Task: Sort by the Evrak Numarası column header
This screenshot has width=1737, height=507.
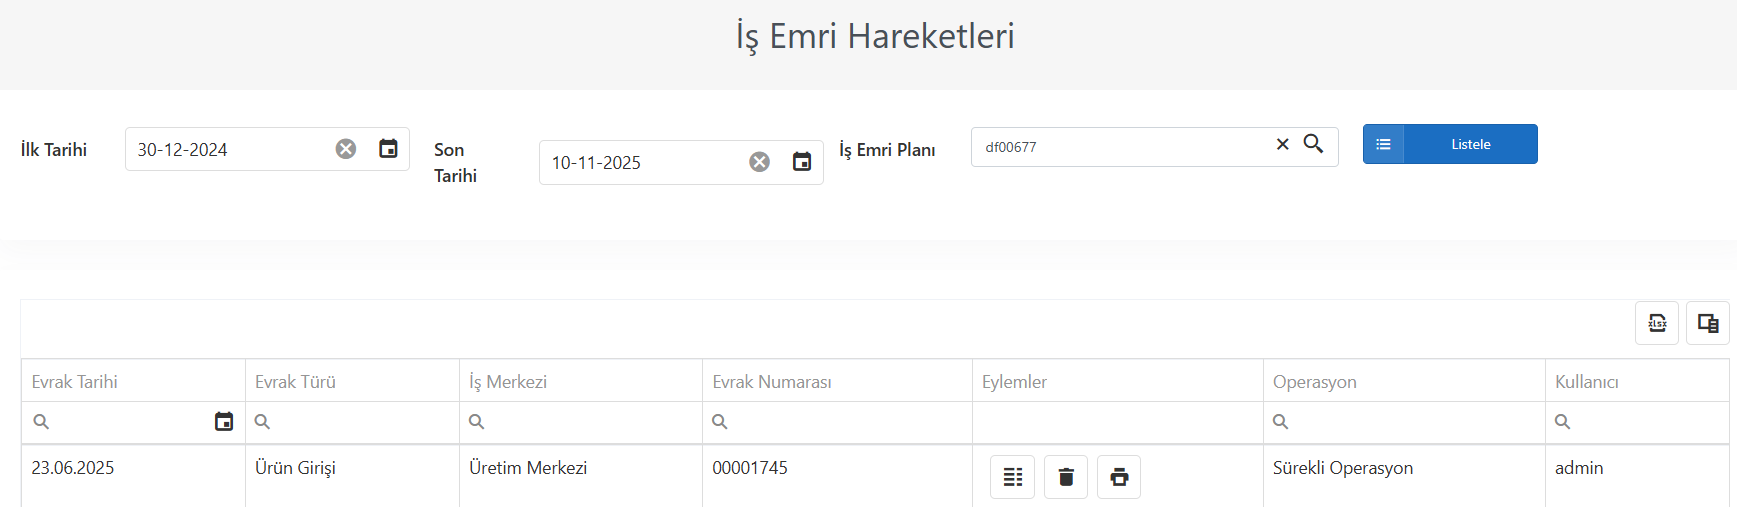Action: (x=837, y=381)
